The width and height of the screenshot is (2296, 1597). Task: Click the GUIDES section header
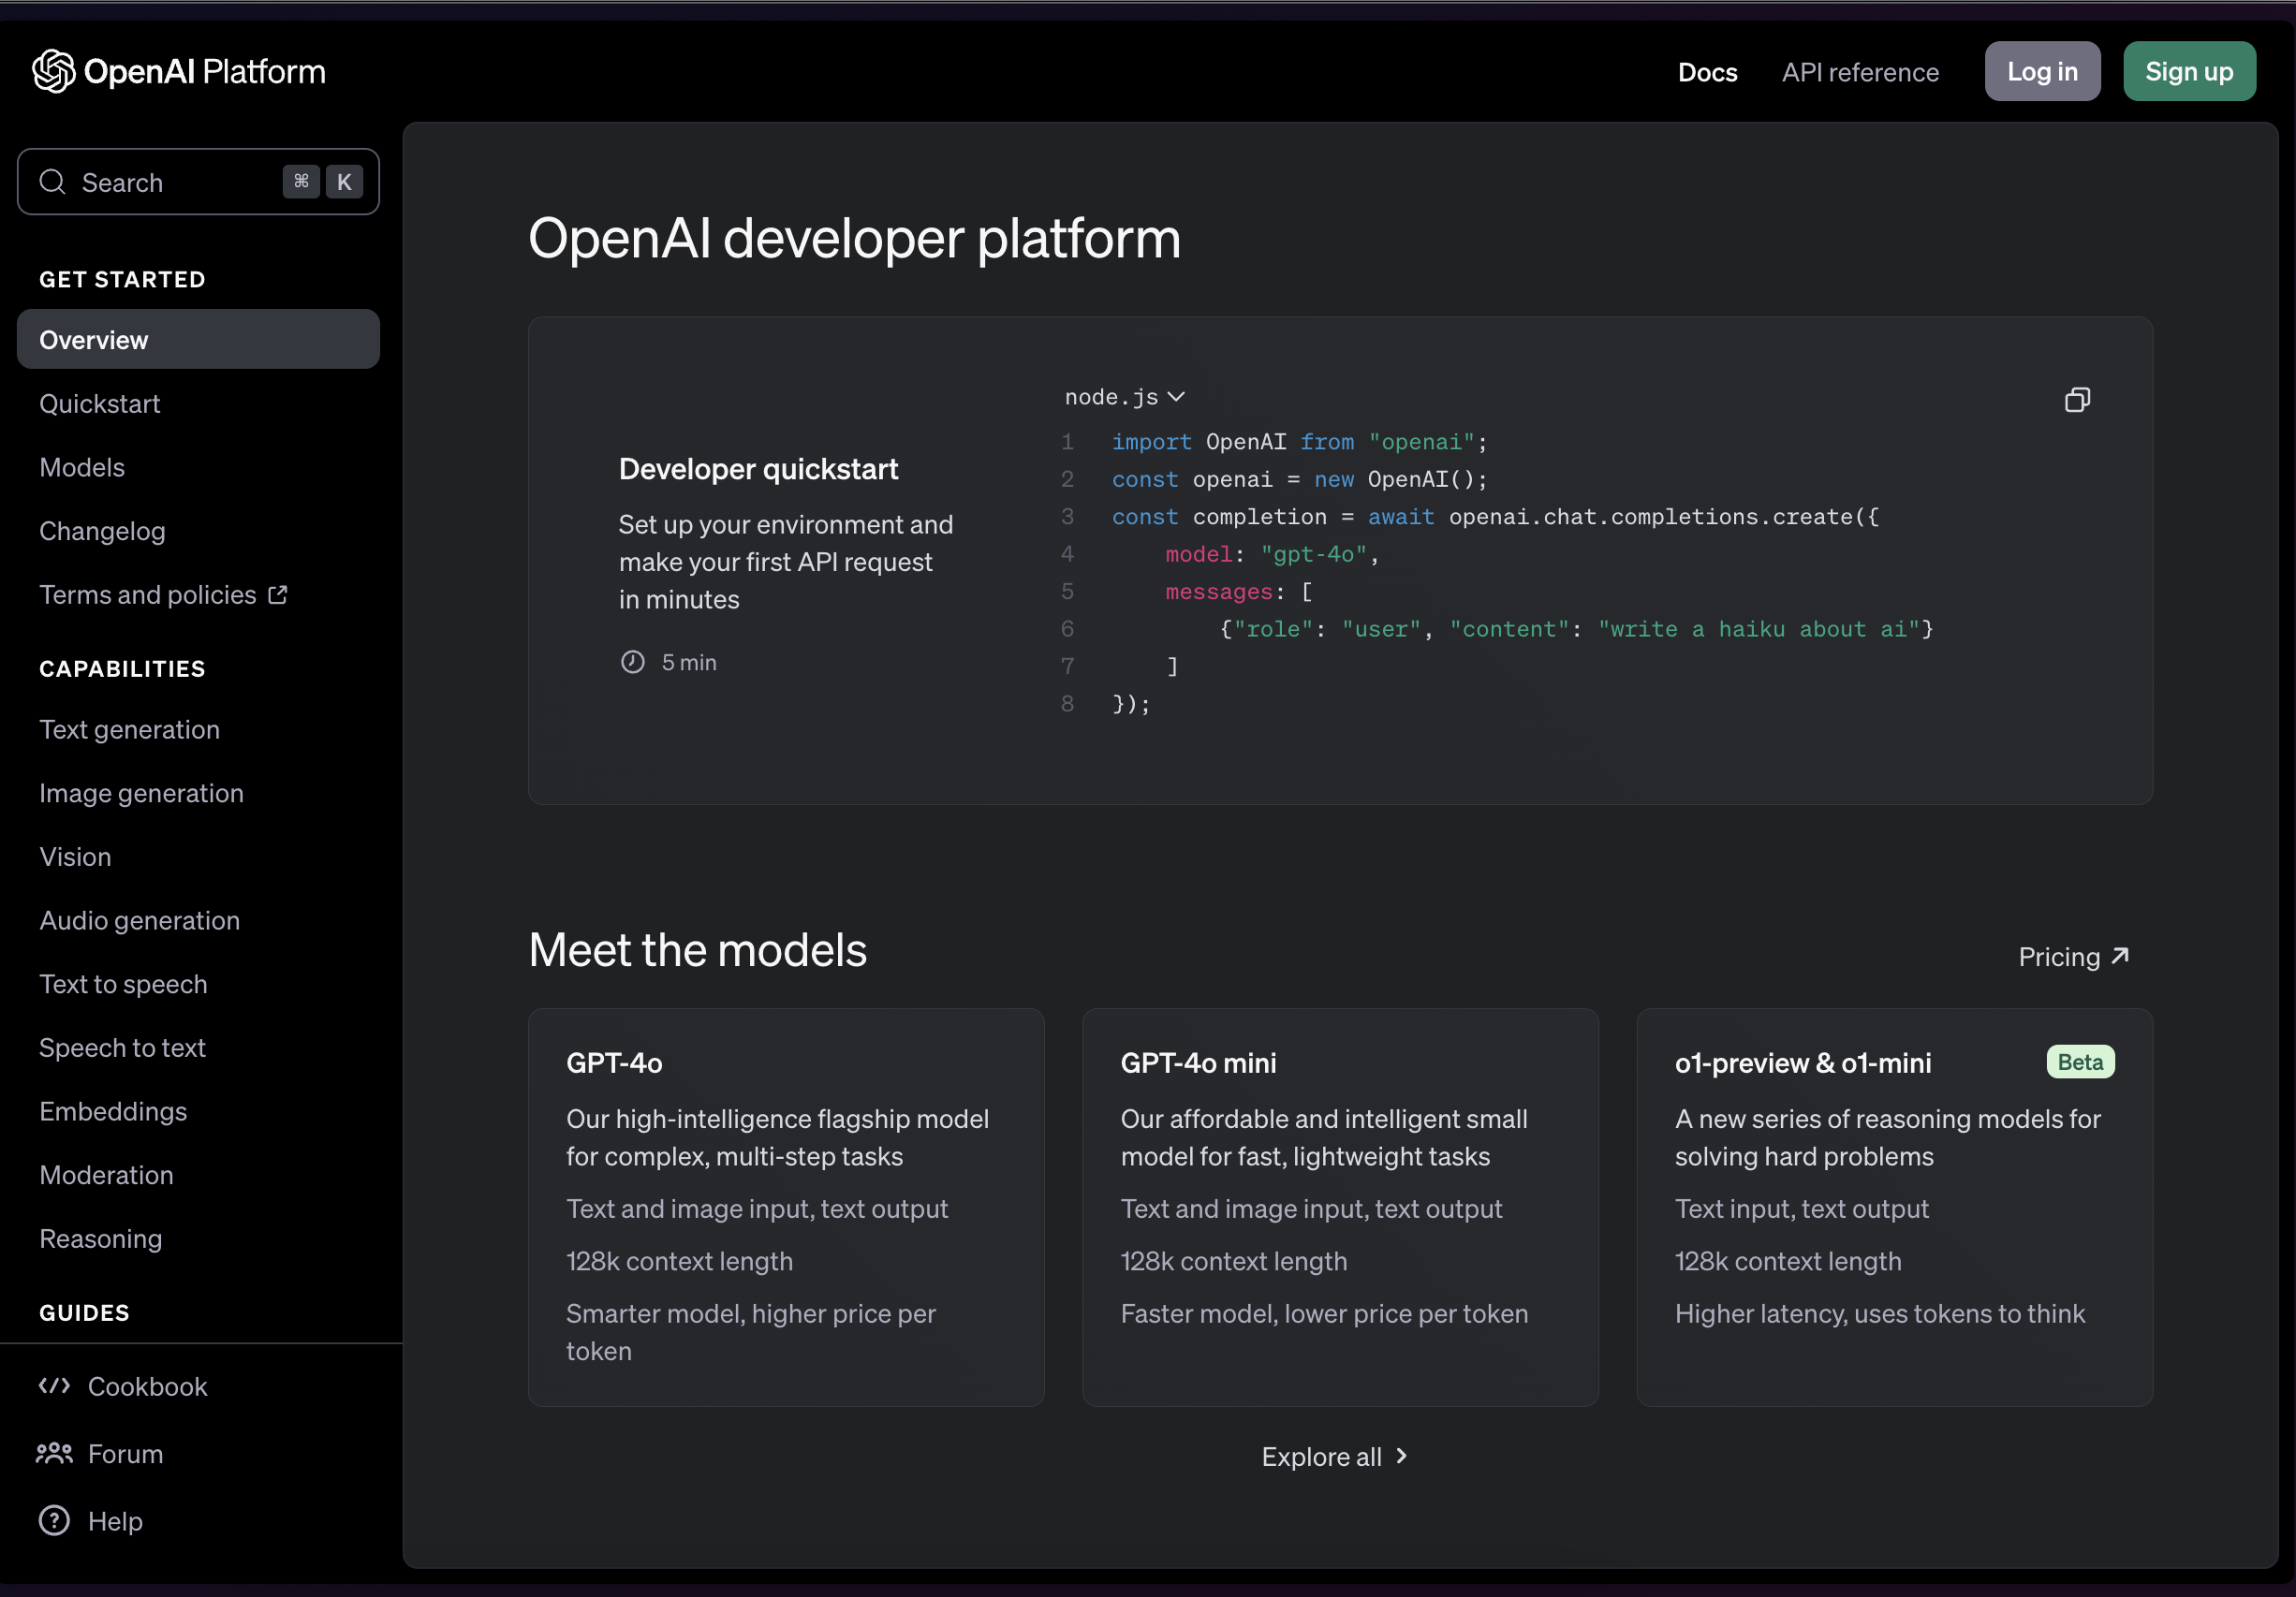pyautogui.click(x=84, y=1312)
